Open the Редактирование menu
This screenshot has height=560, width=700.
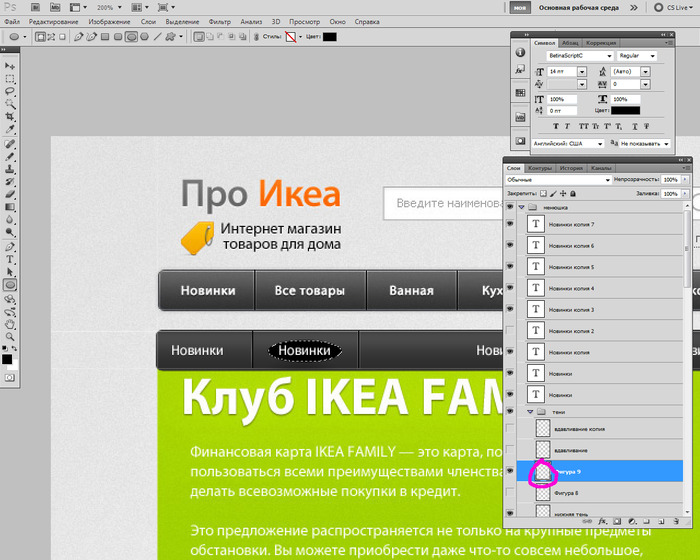click(x=54, y=21)
